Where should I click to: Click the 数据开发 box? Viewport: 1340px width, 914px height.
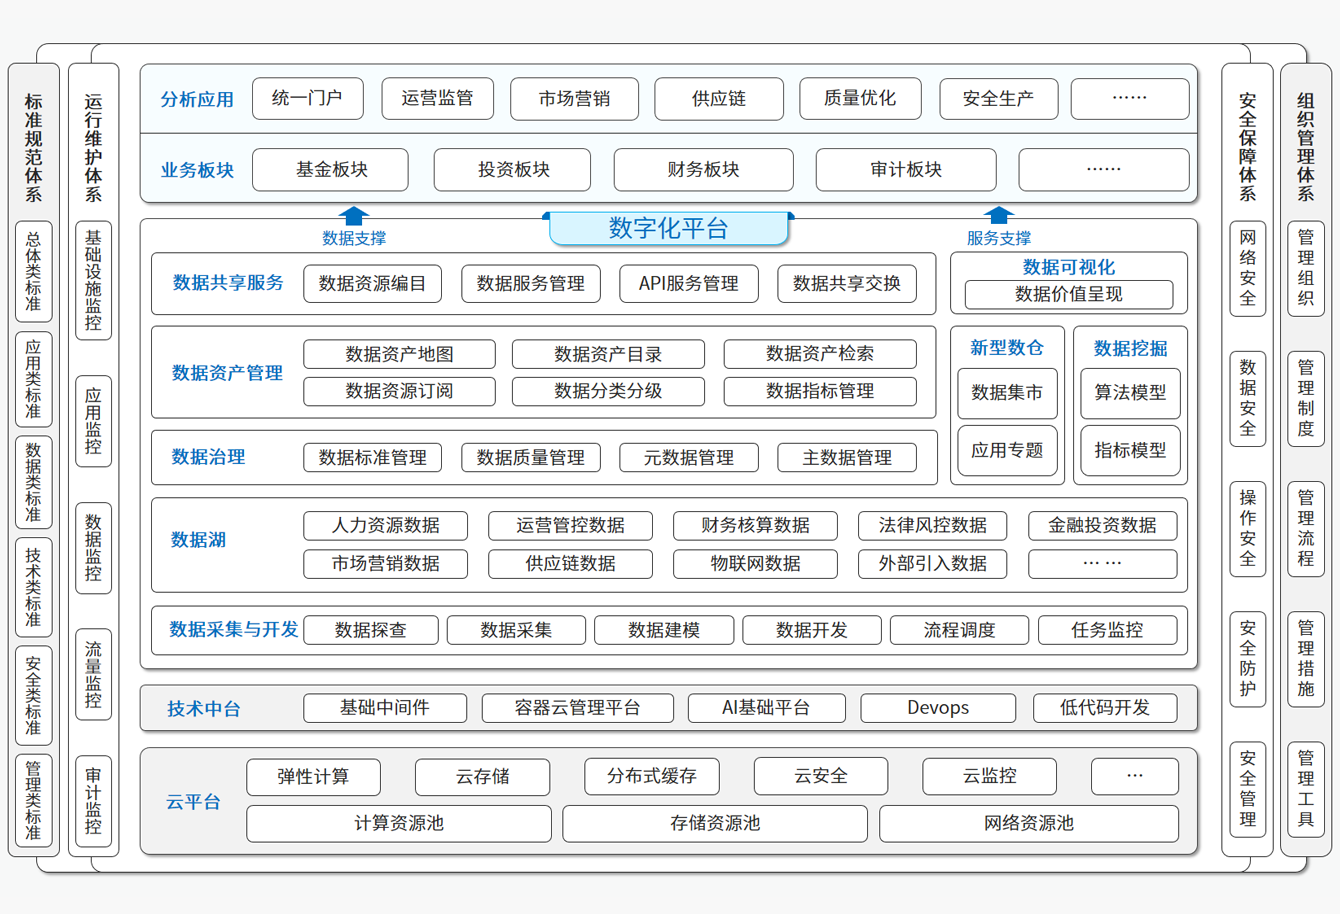[x=812, y=630]
